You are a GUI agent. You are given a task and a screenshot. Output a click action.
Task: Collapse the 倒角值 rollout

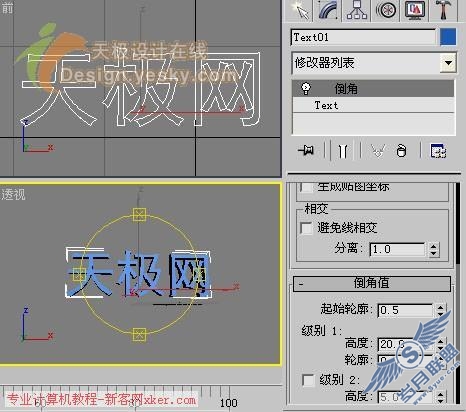tap(372, 283)
